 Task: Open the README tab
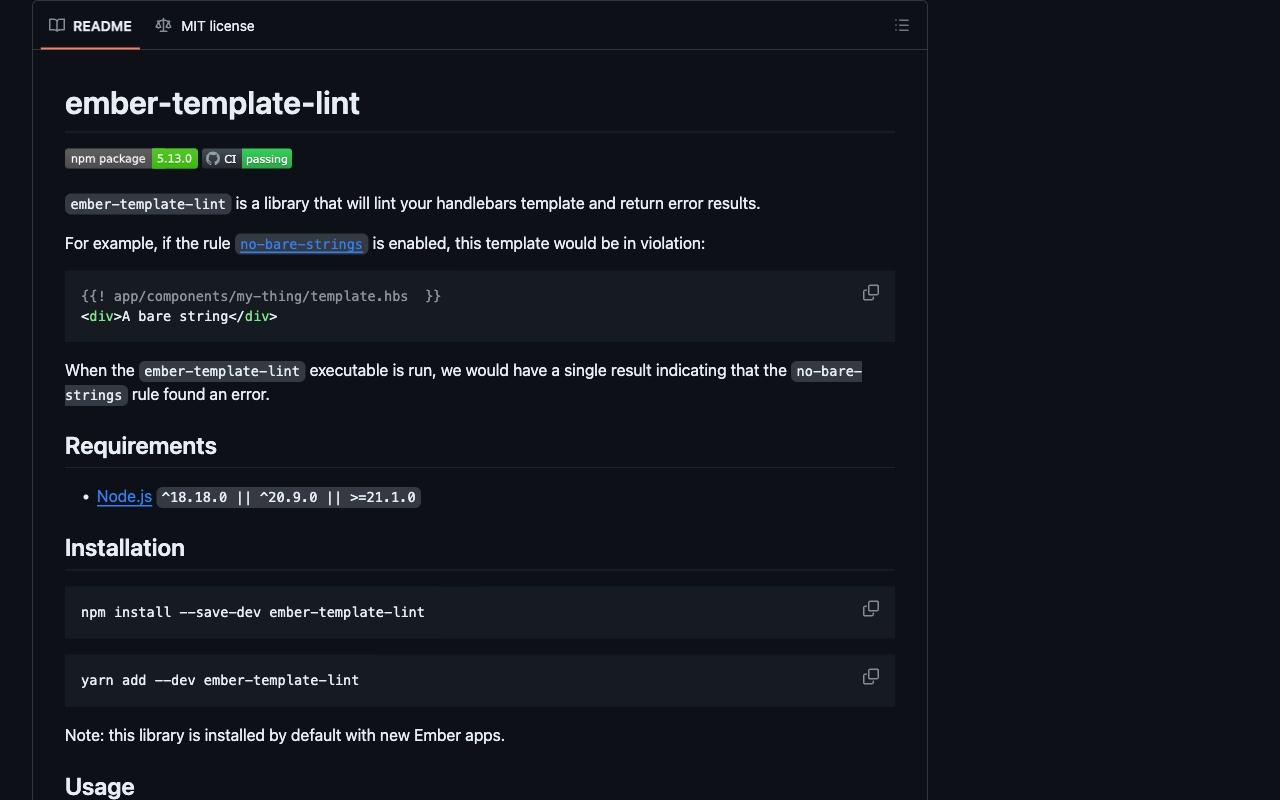pyautogui.click(x=90, y=26)
